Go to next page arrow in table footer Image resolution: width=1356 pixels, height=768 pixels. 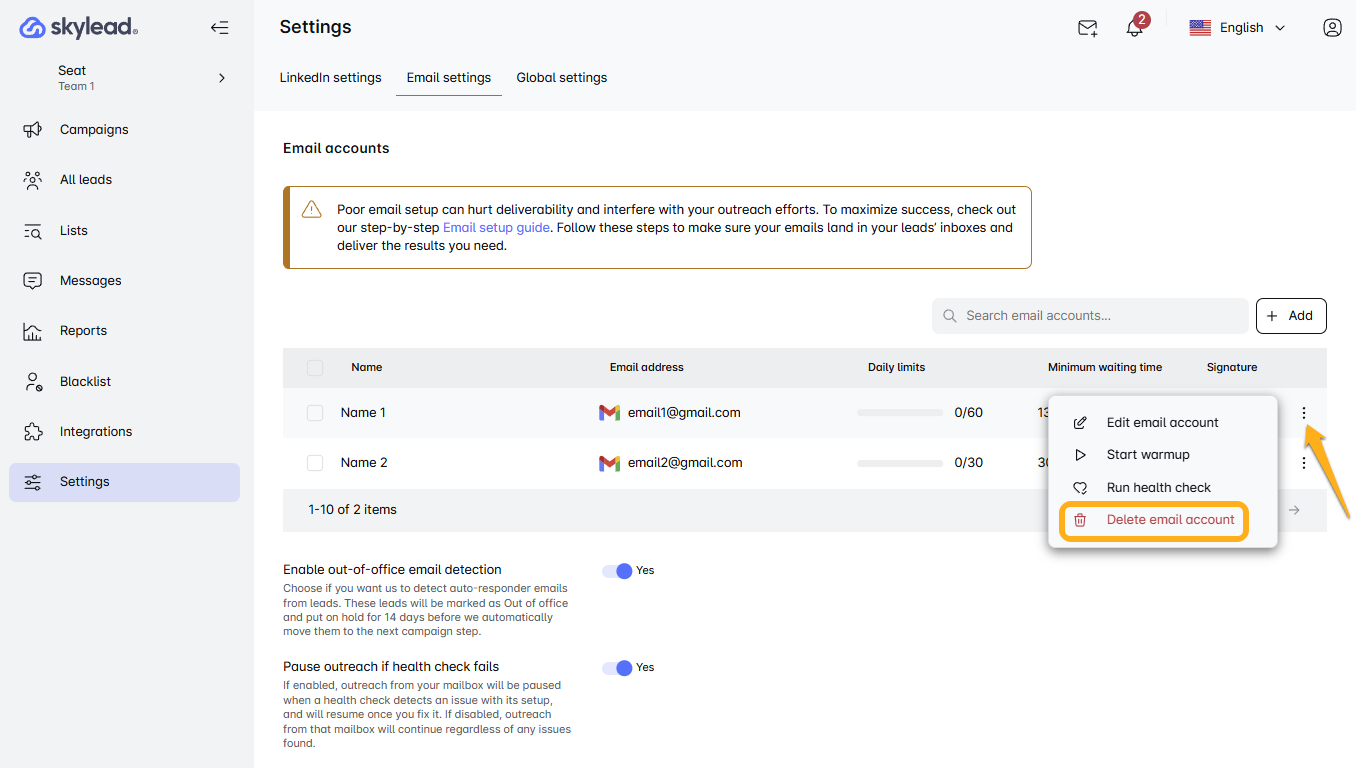click(x=1294, y=510)
